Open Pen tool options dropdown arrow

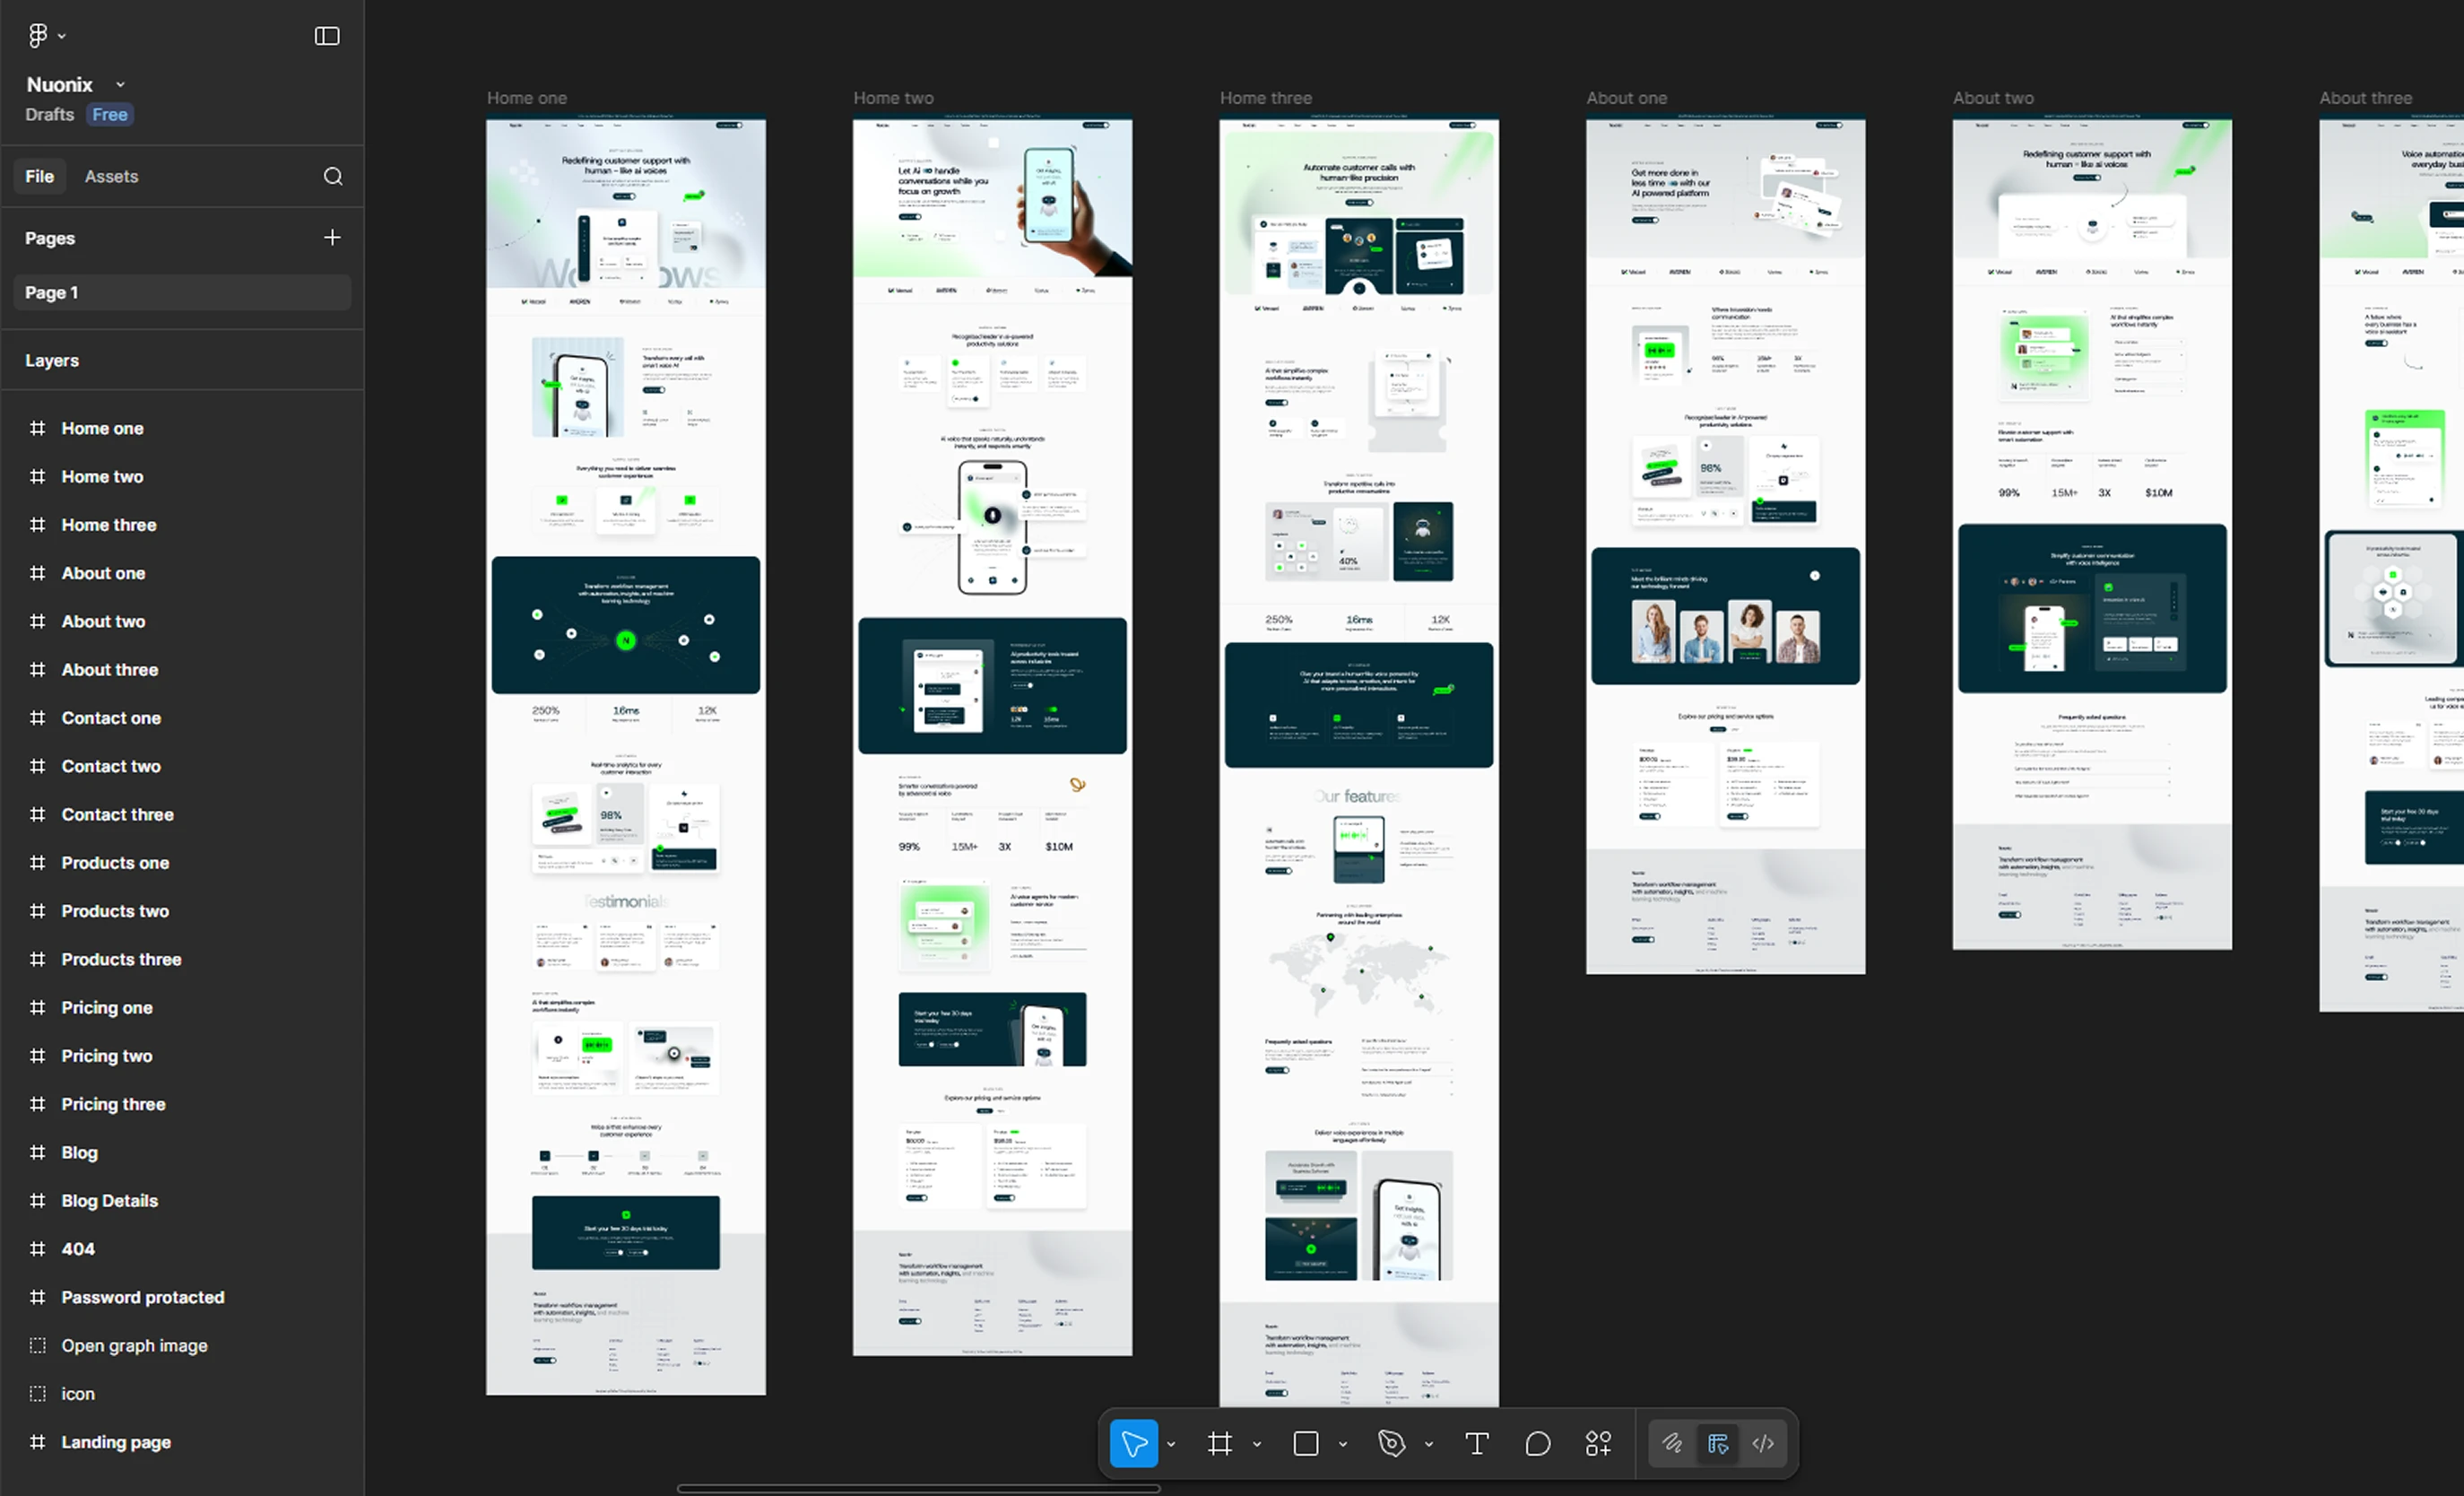point(1428,1444)
